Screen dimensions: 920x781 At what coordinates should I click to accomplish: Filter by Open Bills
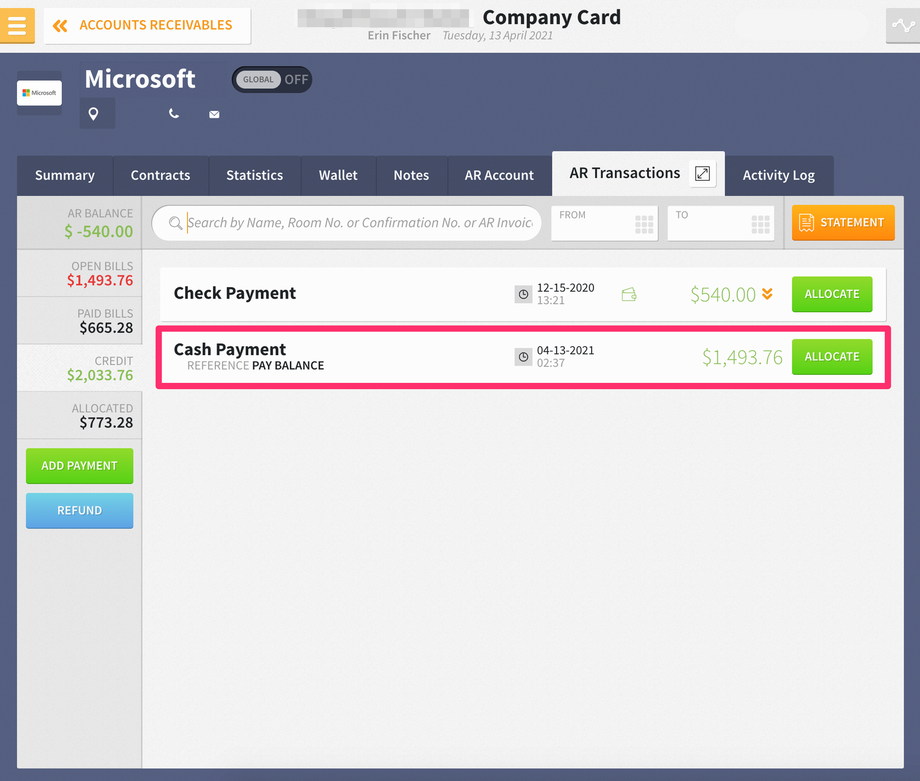click(x=79, y=273)
